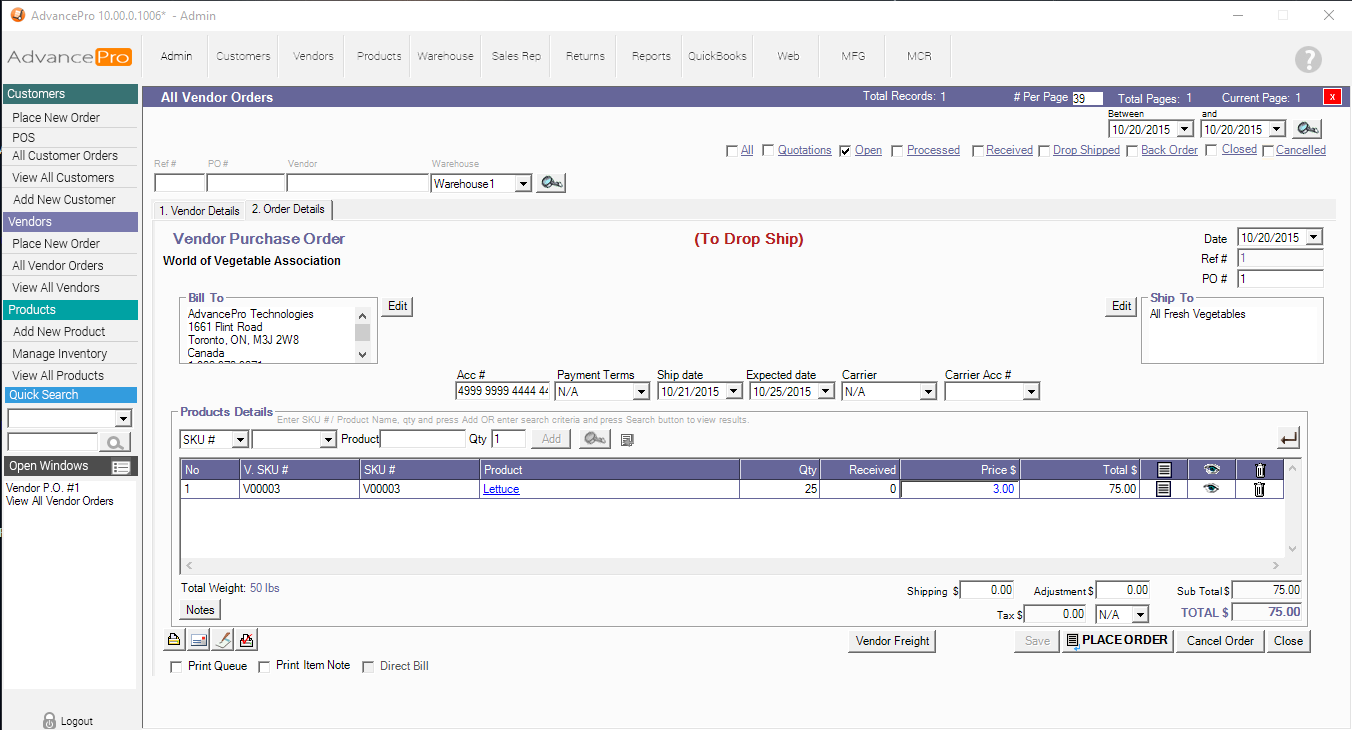1352x730 pixels.
Task: Open the Reports menu
Action: 651,56
